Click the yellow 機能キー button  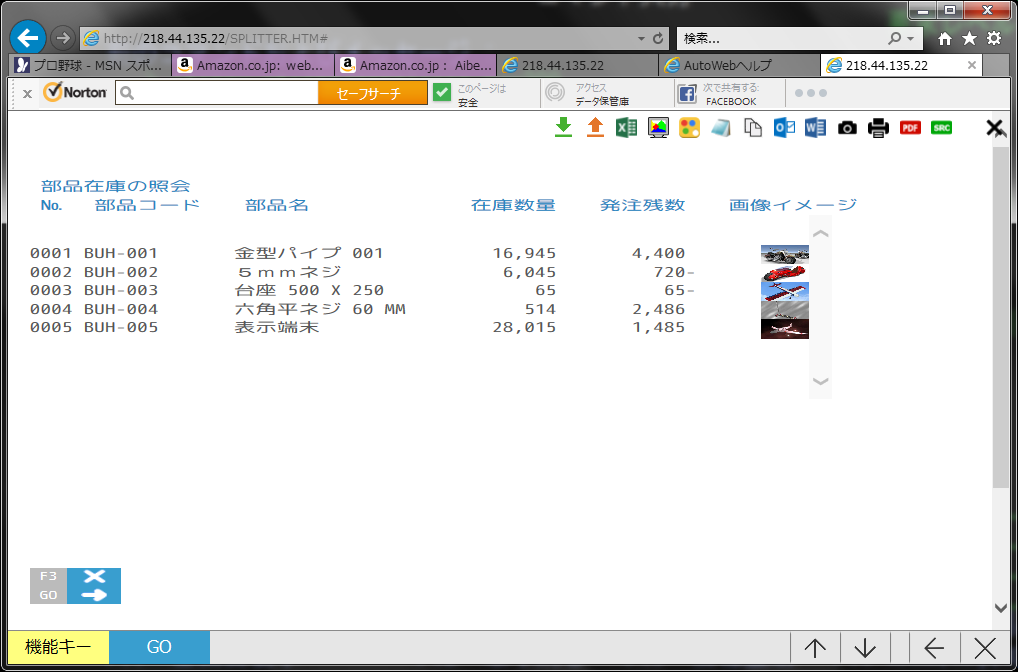[55, 647]
